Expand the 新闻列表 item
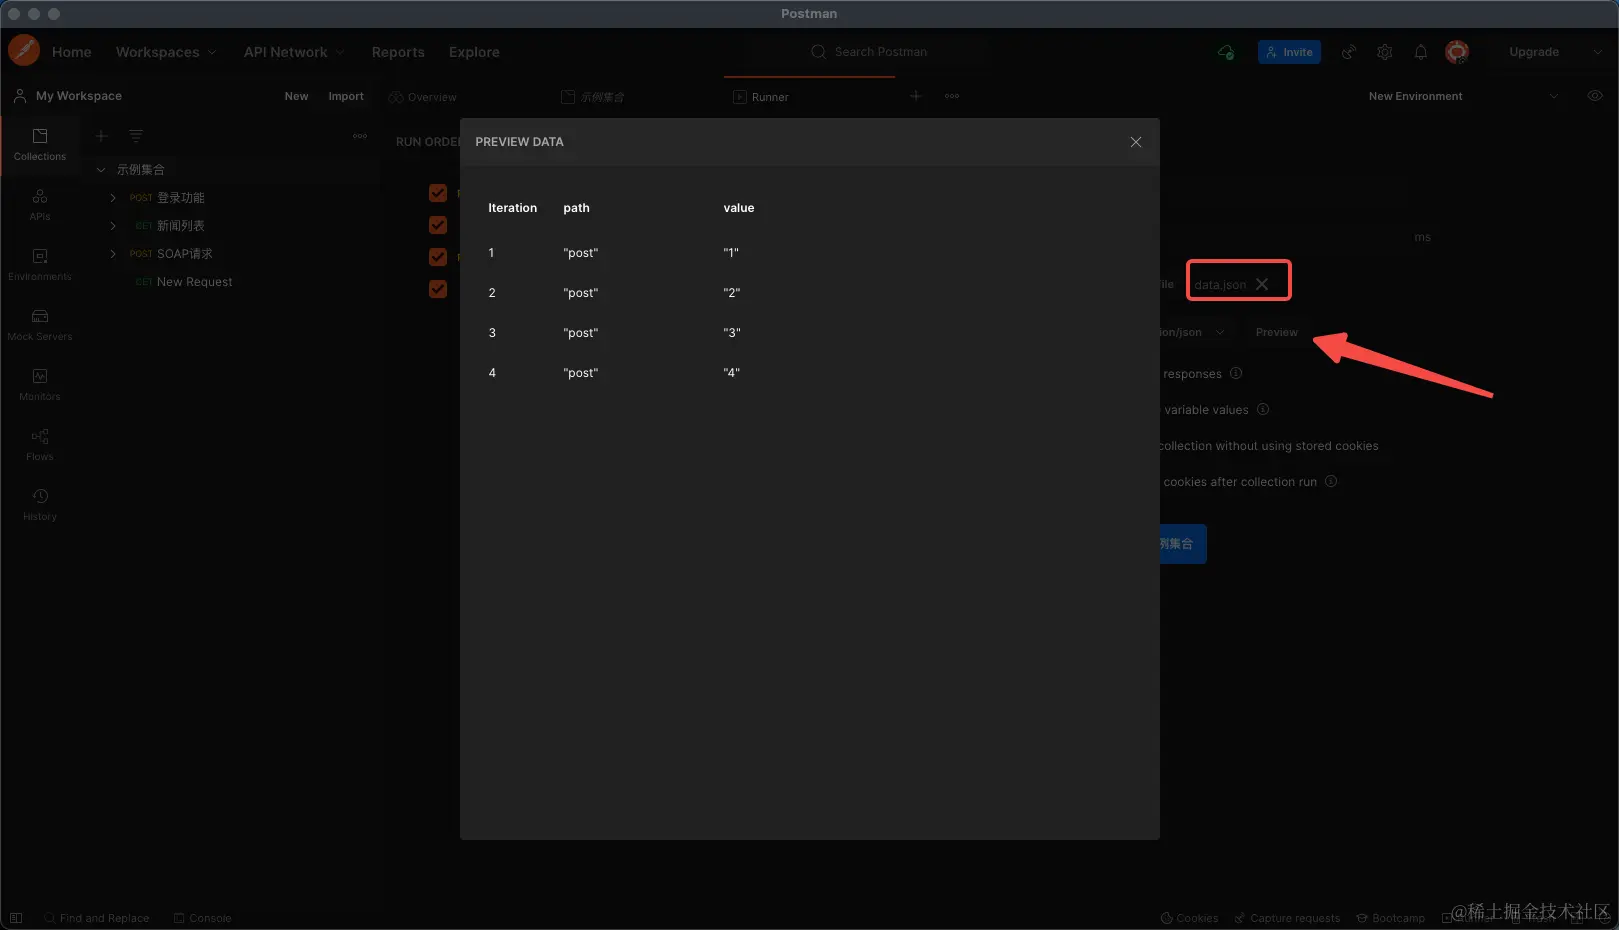This screenshot has height=930, width=1619. point(113,226)
